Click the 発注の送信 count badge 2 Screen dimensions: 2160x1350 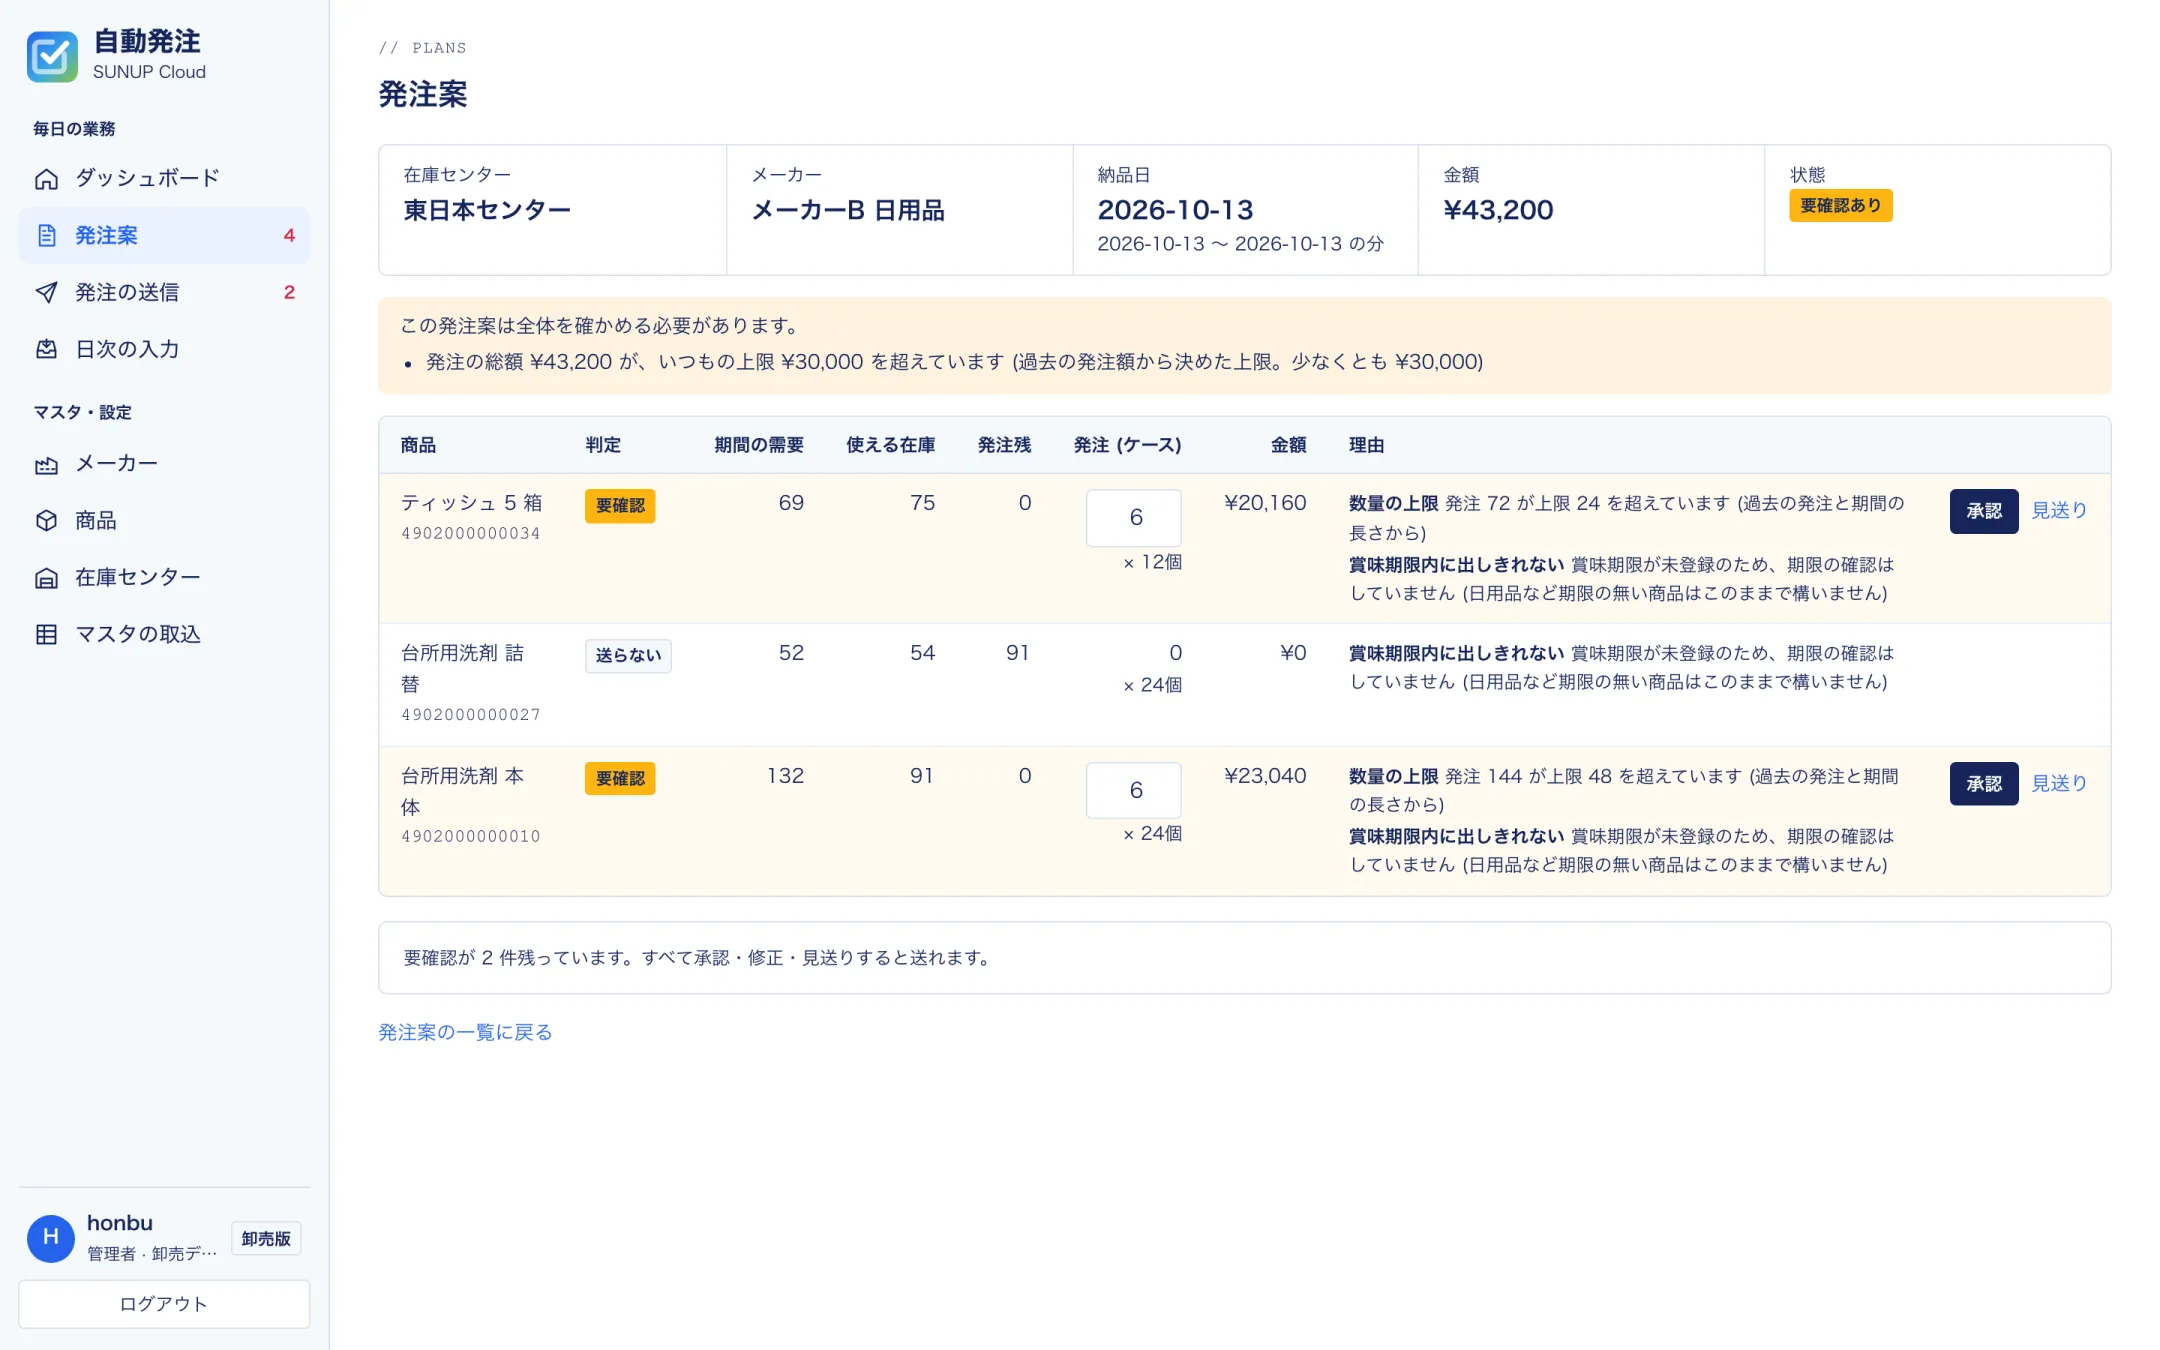(x=289, y=293)
